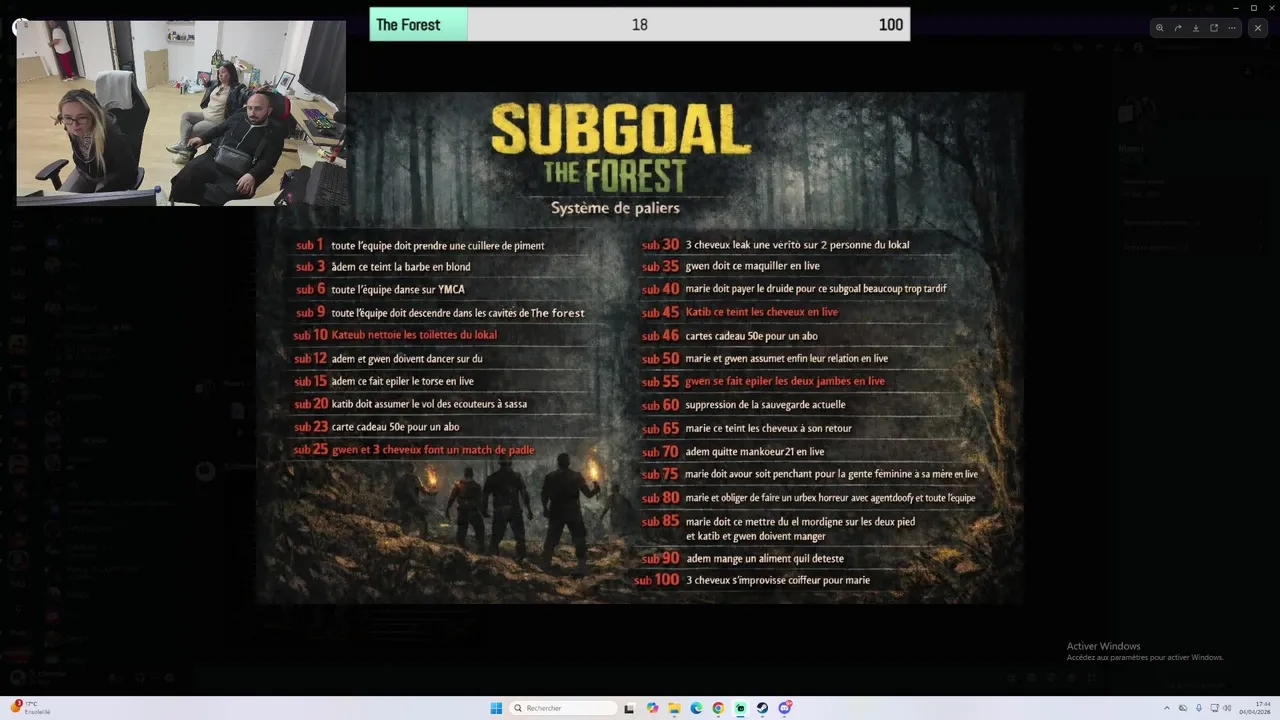Open the Windows Start menu
This screenshot has height=720, width=1280.
496,708
